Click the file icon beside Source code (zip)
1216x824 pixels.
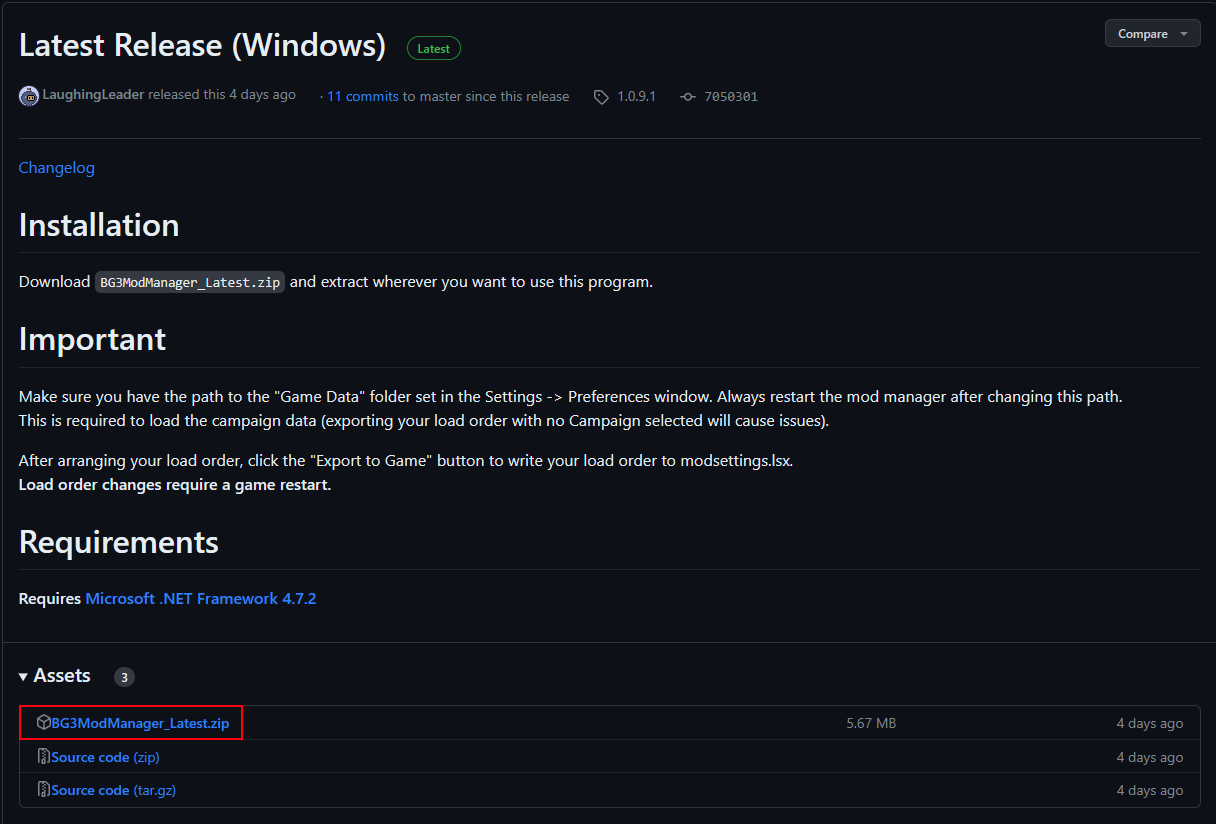(x=44, y=757)
